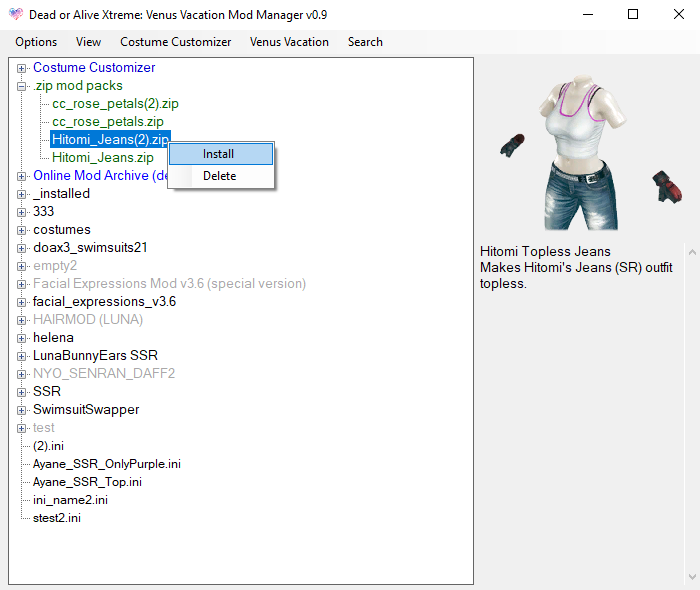Click the Hitomi jeans preview image
The image size is (700, 590).
(590, 152)
